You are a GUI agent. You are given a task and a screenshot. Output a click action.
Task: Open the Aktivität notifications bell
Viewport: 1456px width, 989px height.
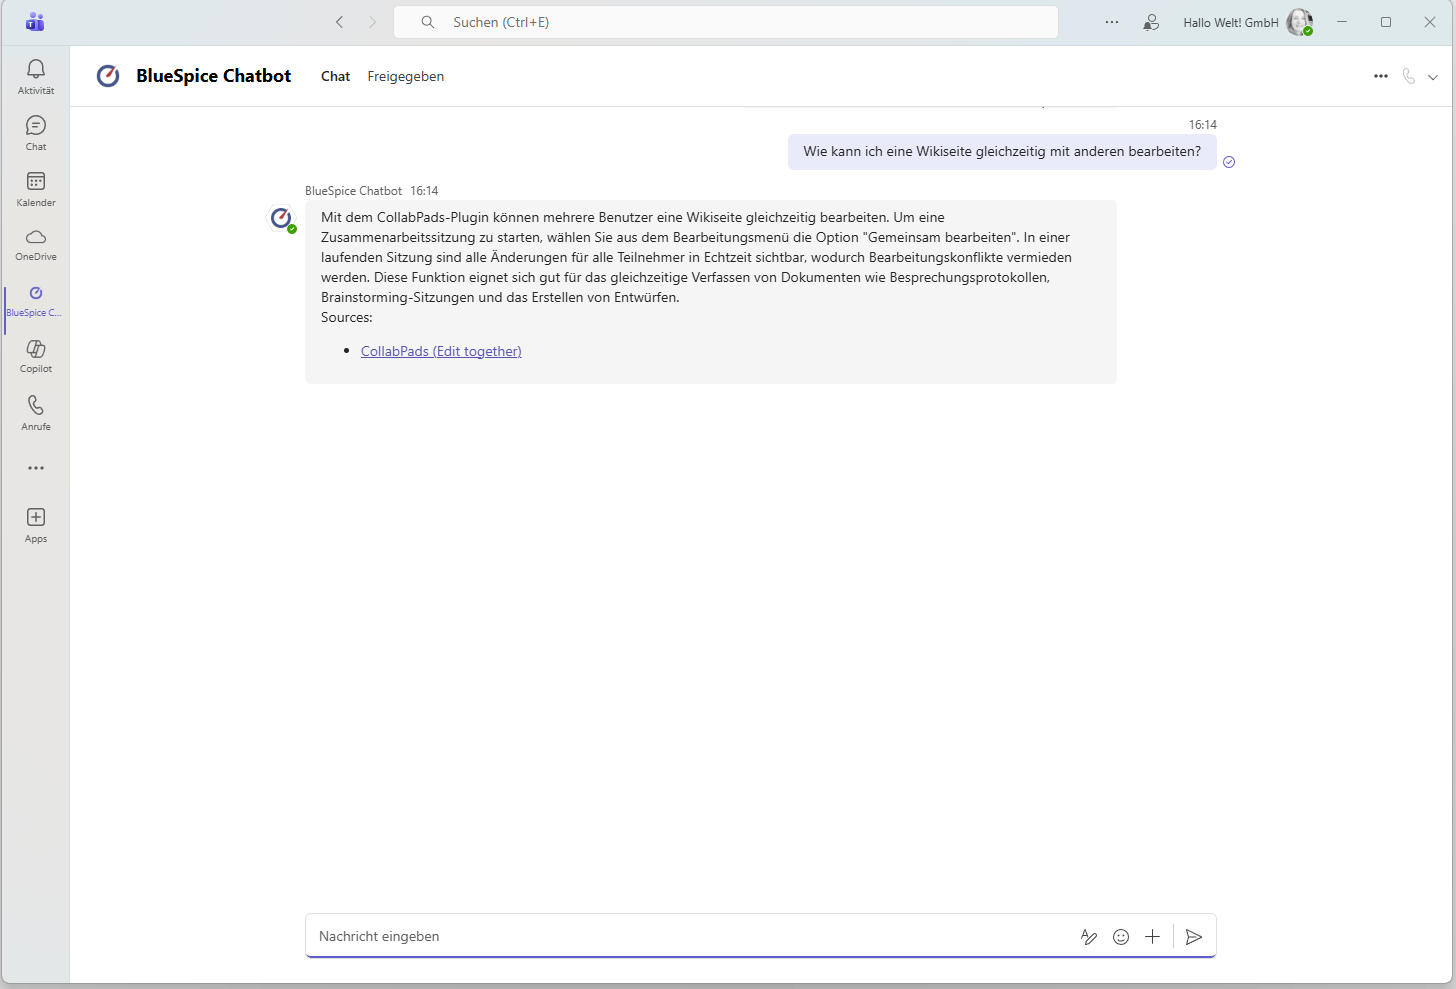36,76
